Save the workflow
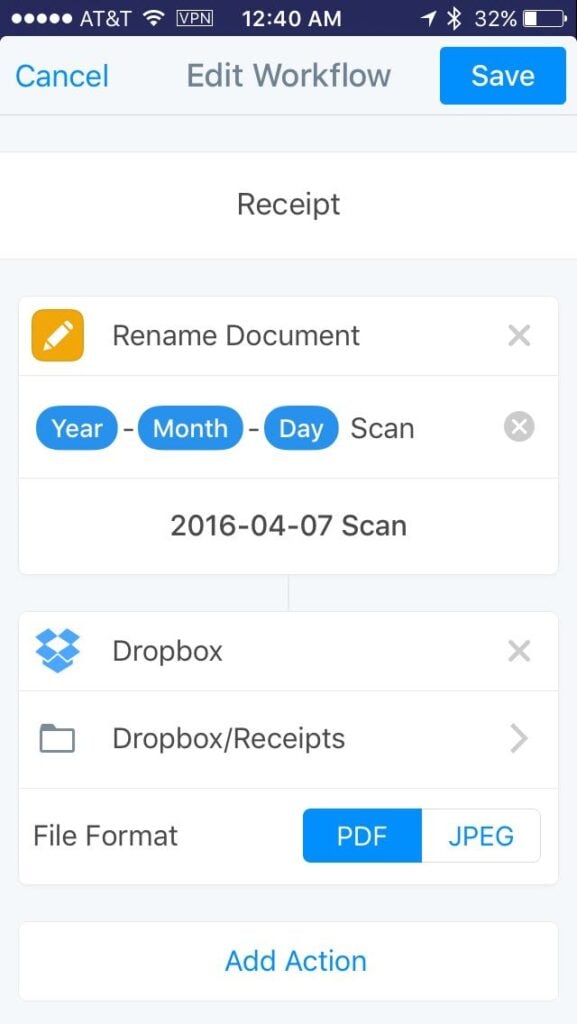 [x=503, y=76]
